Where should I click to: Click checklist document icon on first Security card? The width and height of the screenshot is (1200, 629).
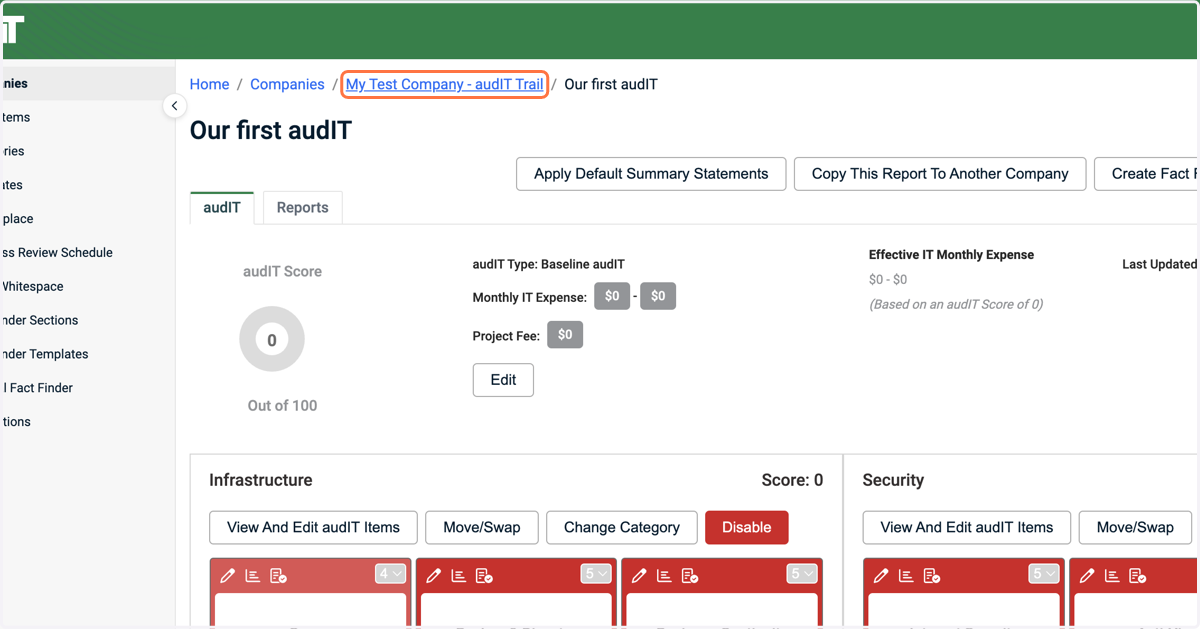(x=932, y=575)
